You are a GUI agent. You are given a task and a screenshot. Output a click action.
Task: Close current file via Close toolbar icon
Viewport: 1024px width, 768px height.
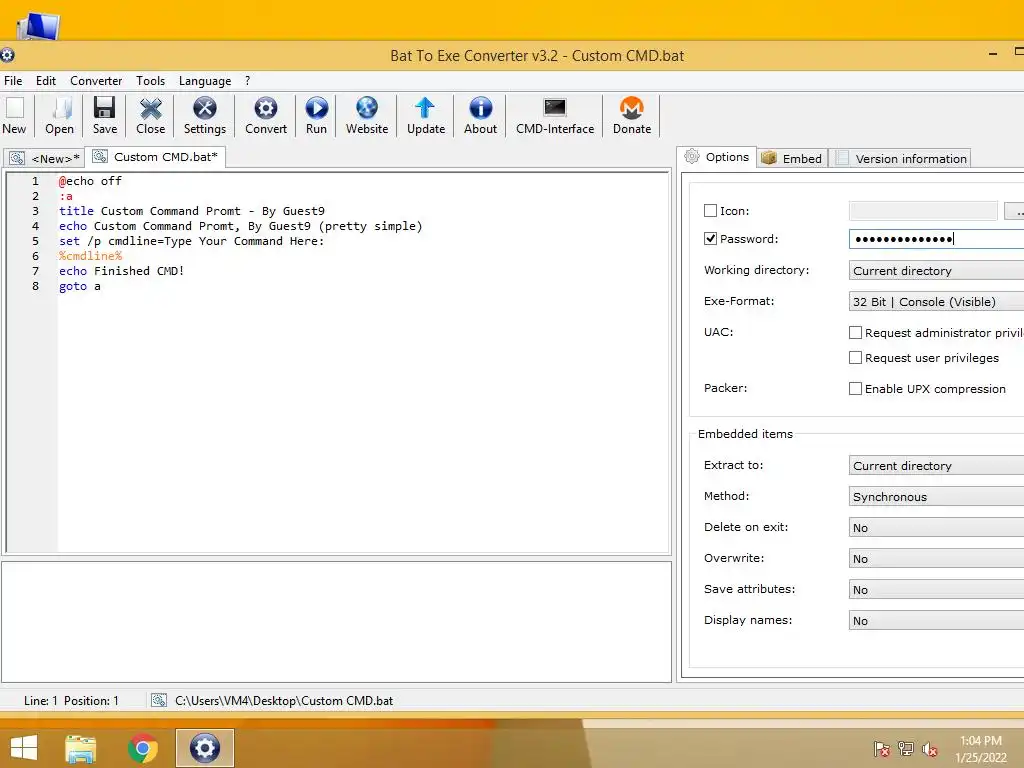(151, 116)
